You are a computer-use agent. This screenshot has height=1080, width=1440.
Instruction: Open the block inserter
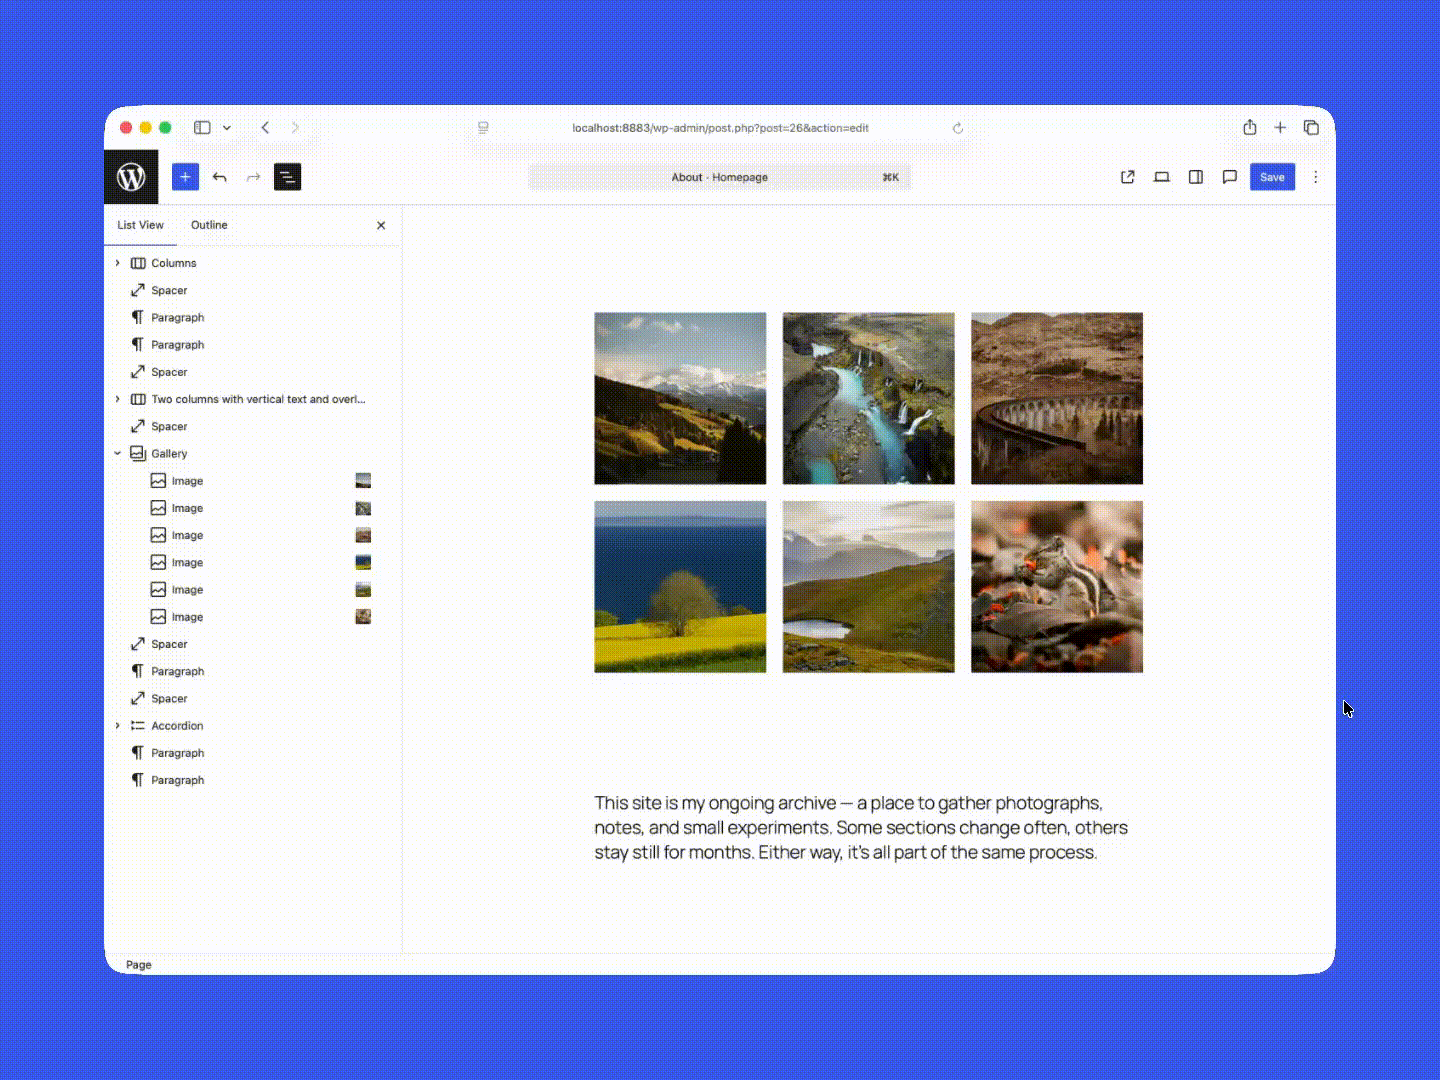coord(185,177)
